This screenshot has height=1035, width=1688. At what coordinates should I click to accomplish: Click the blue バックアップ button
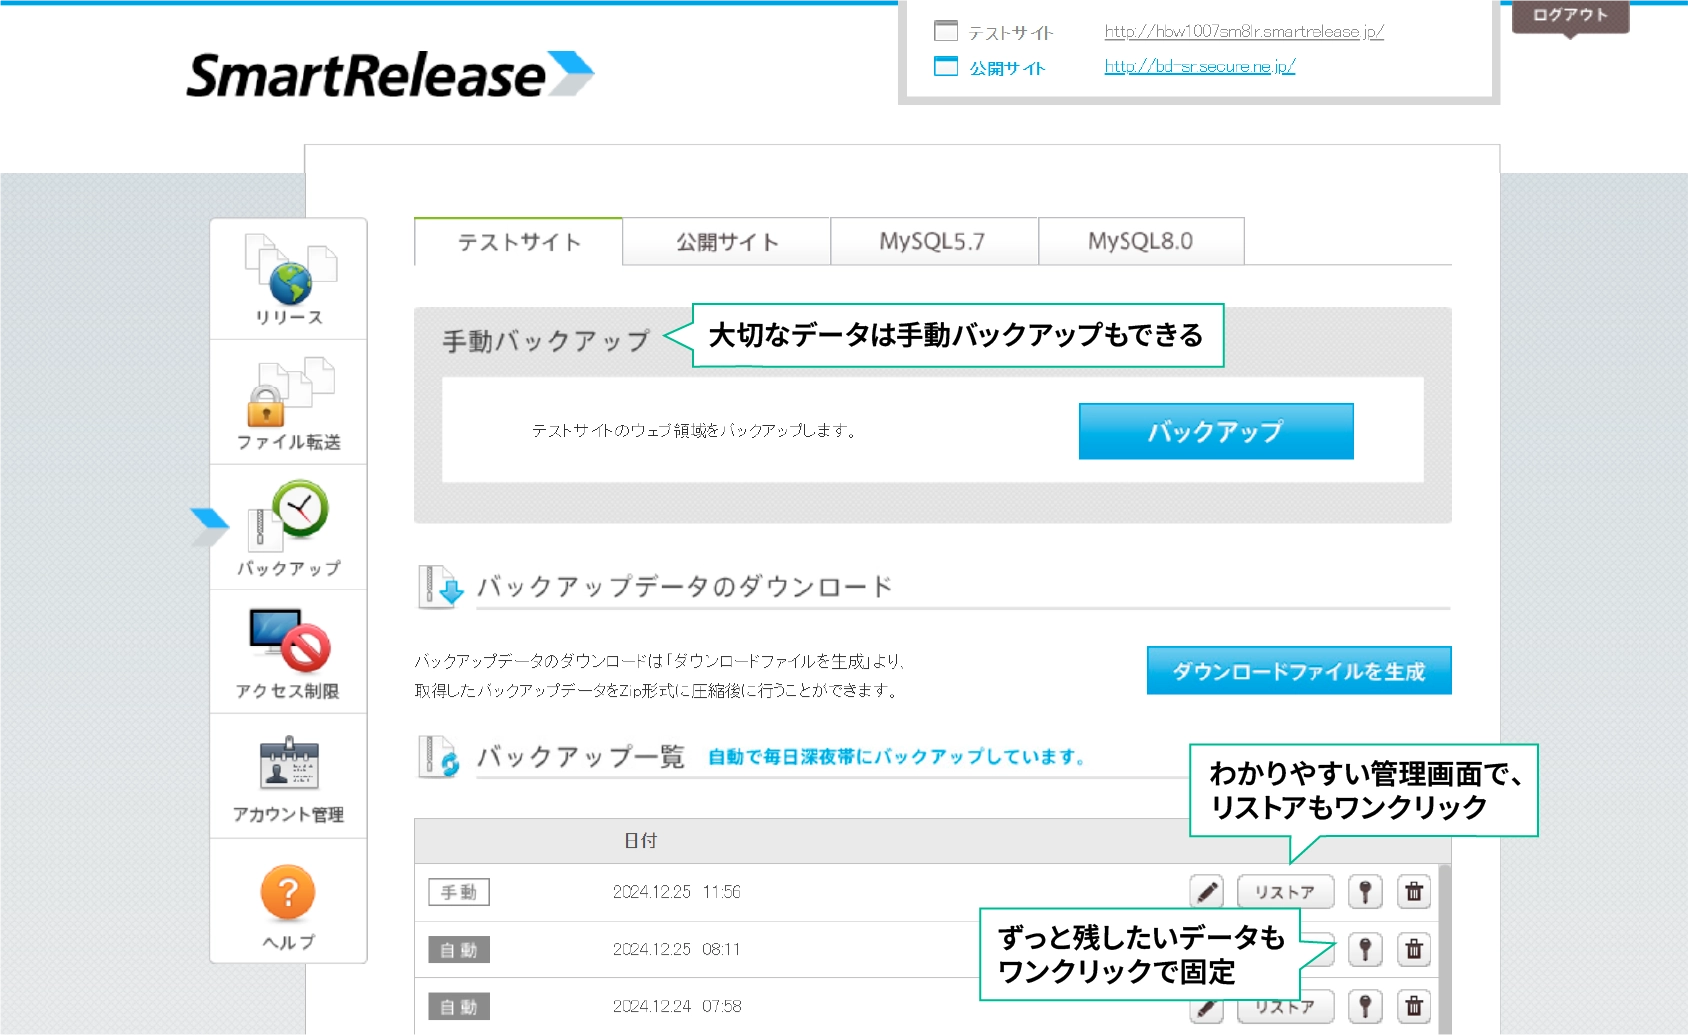(1216, 431)
